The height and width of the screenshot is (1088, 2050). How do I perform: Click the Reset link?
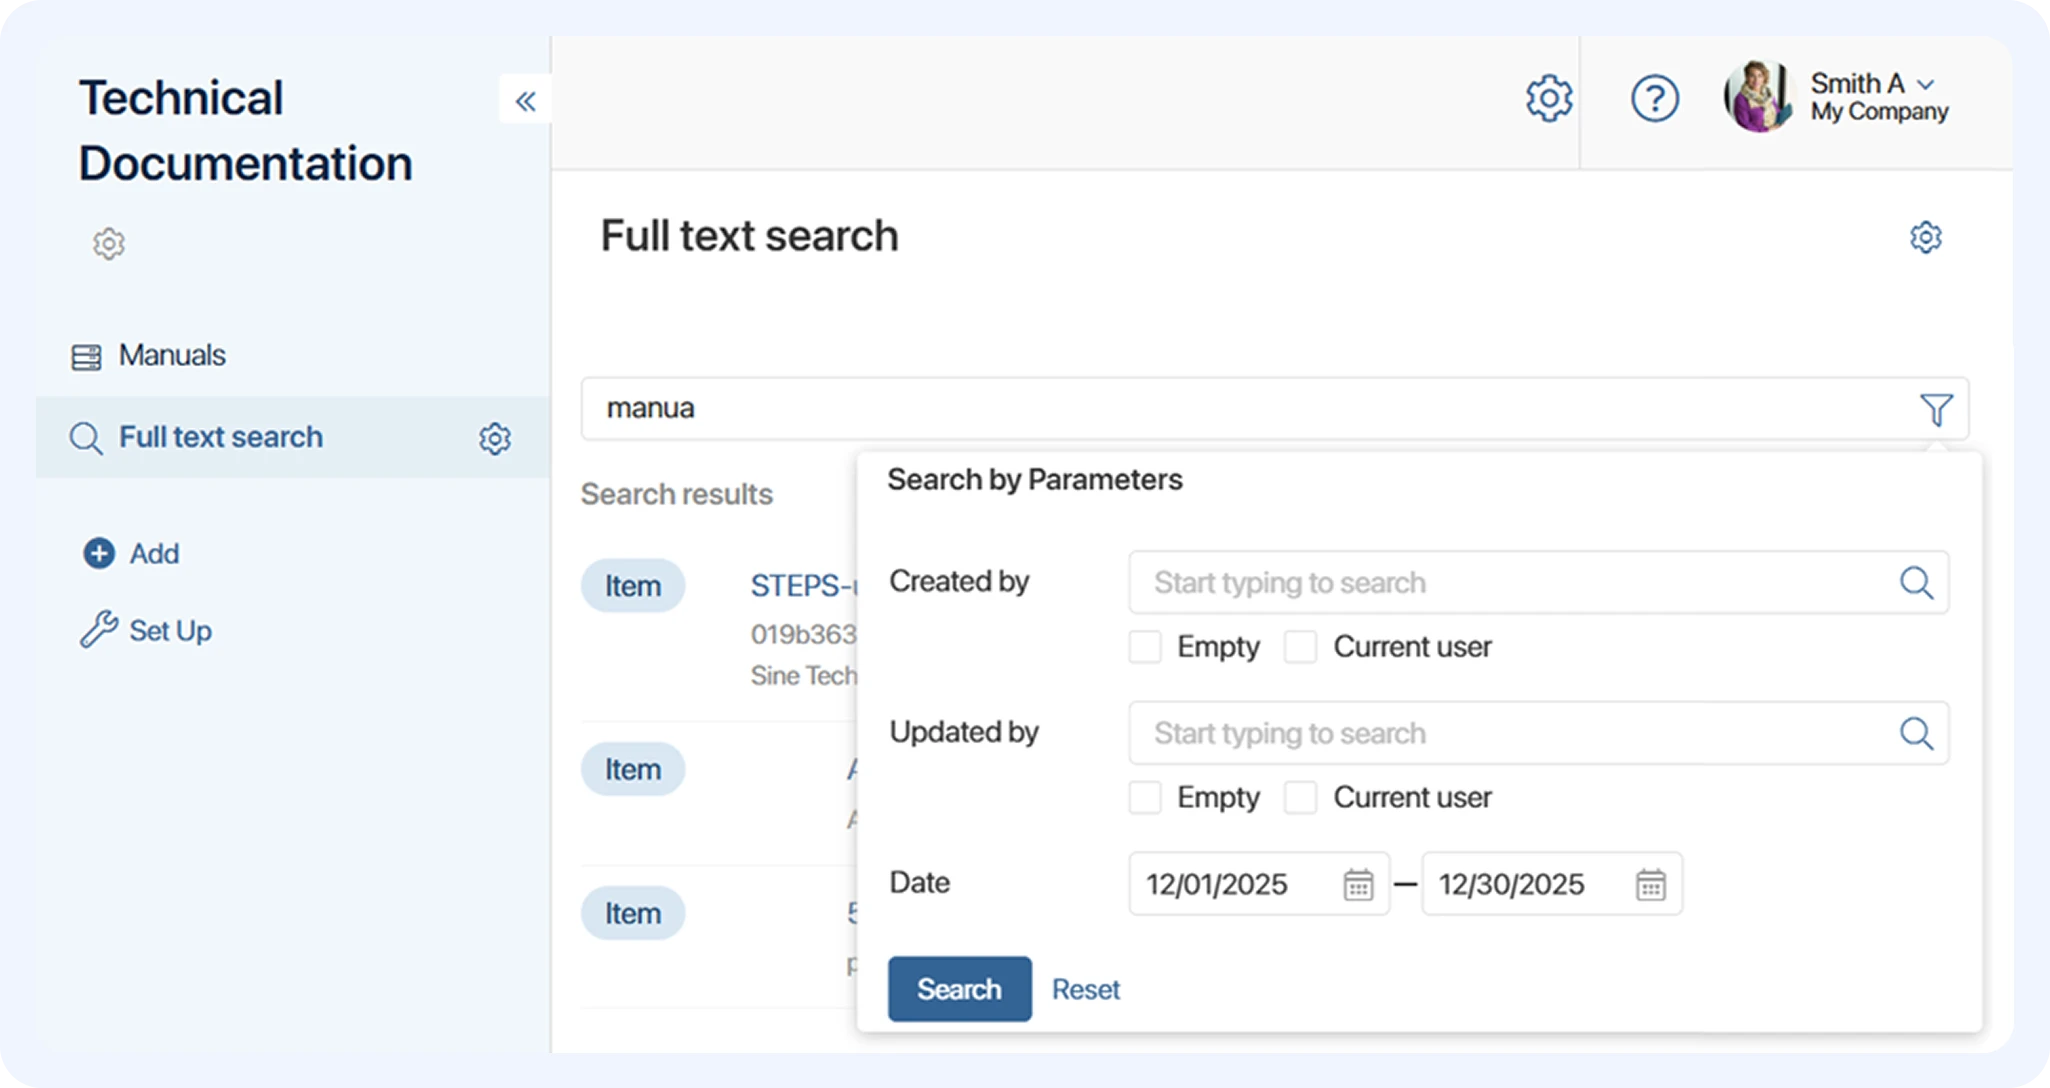tap(1085, 989)
